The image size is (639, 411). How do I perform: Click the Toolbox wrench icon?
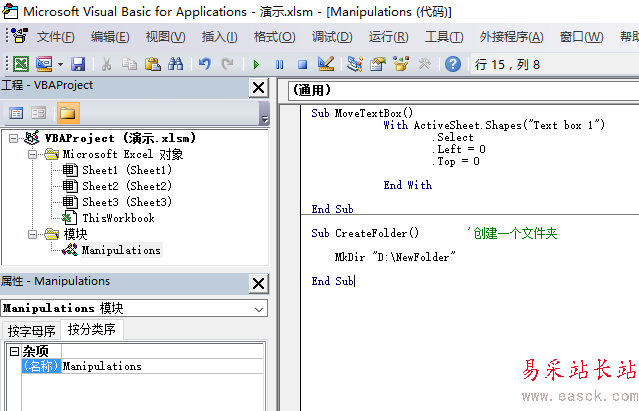click(x=425, y=64)
